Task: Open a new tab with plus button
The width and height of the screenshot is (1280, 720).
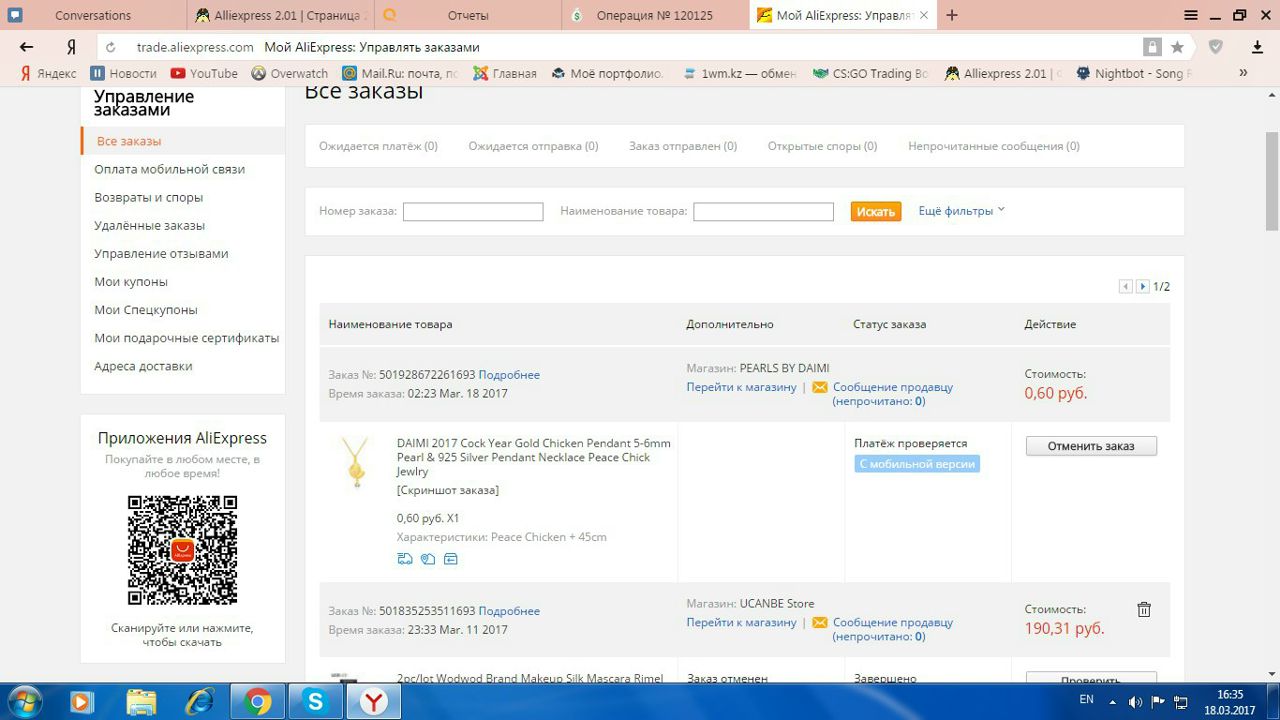Action: tap(952, 15)
